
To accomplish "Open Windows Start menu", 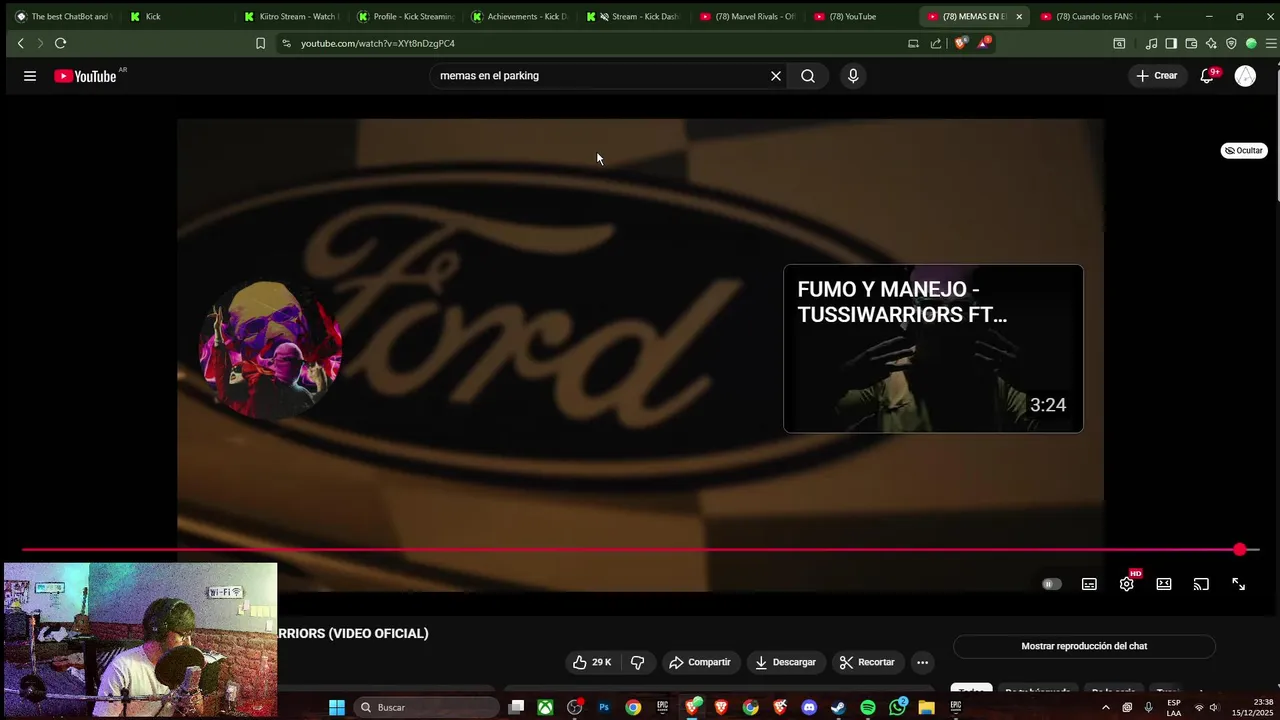I will 337,707.
